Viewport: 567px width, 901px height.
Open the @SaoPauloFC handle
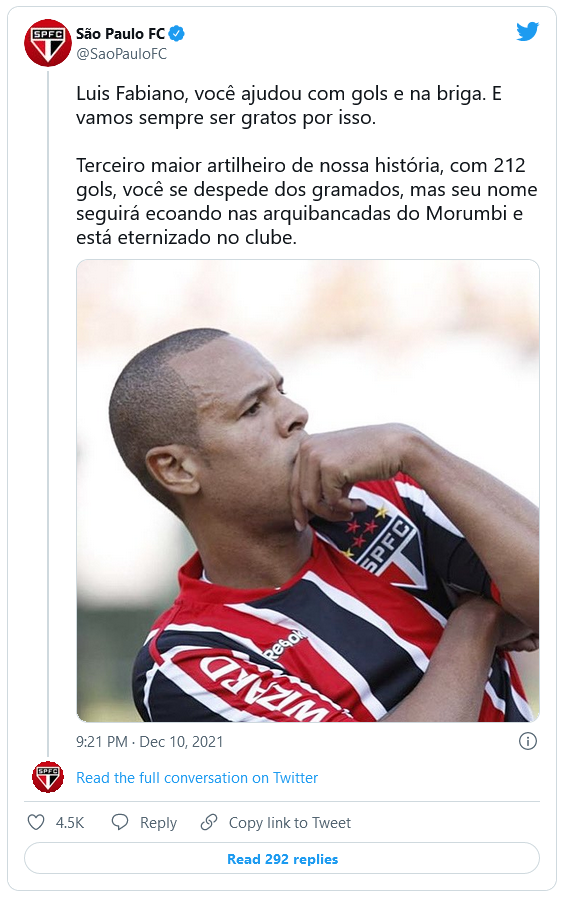click(121, 54)
